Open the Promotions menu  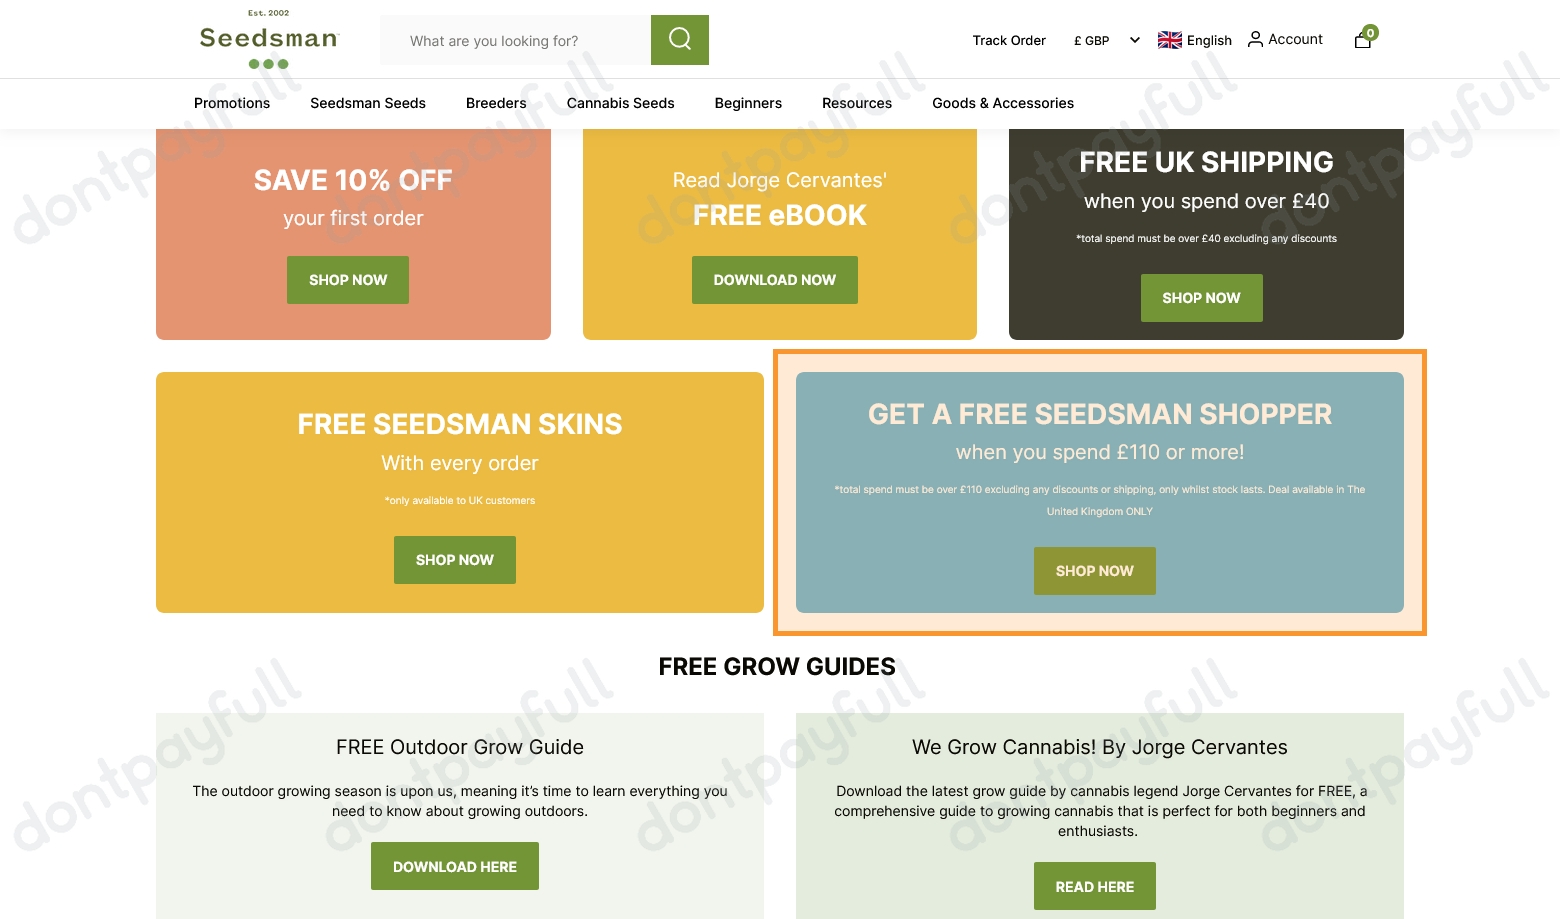point(231,103)
